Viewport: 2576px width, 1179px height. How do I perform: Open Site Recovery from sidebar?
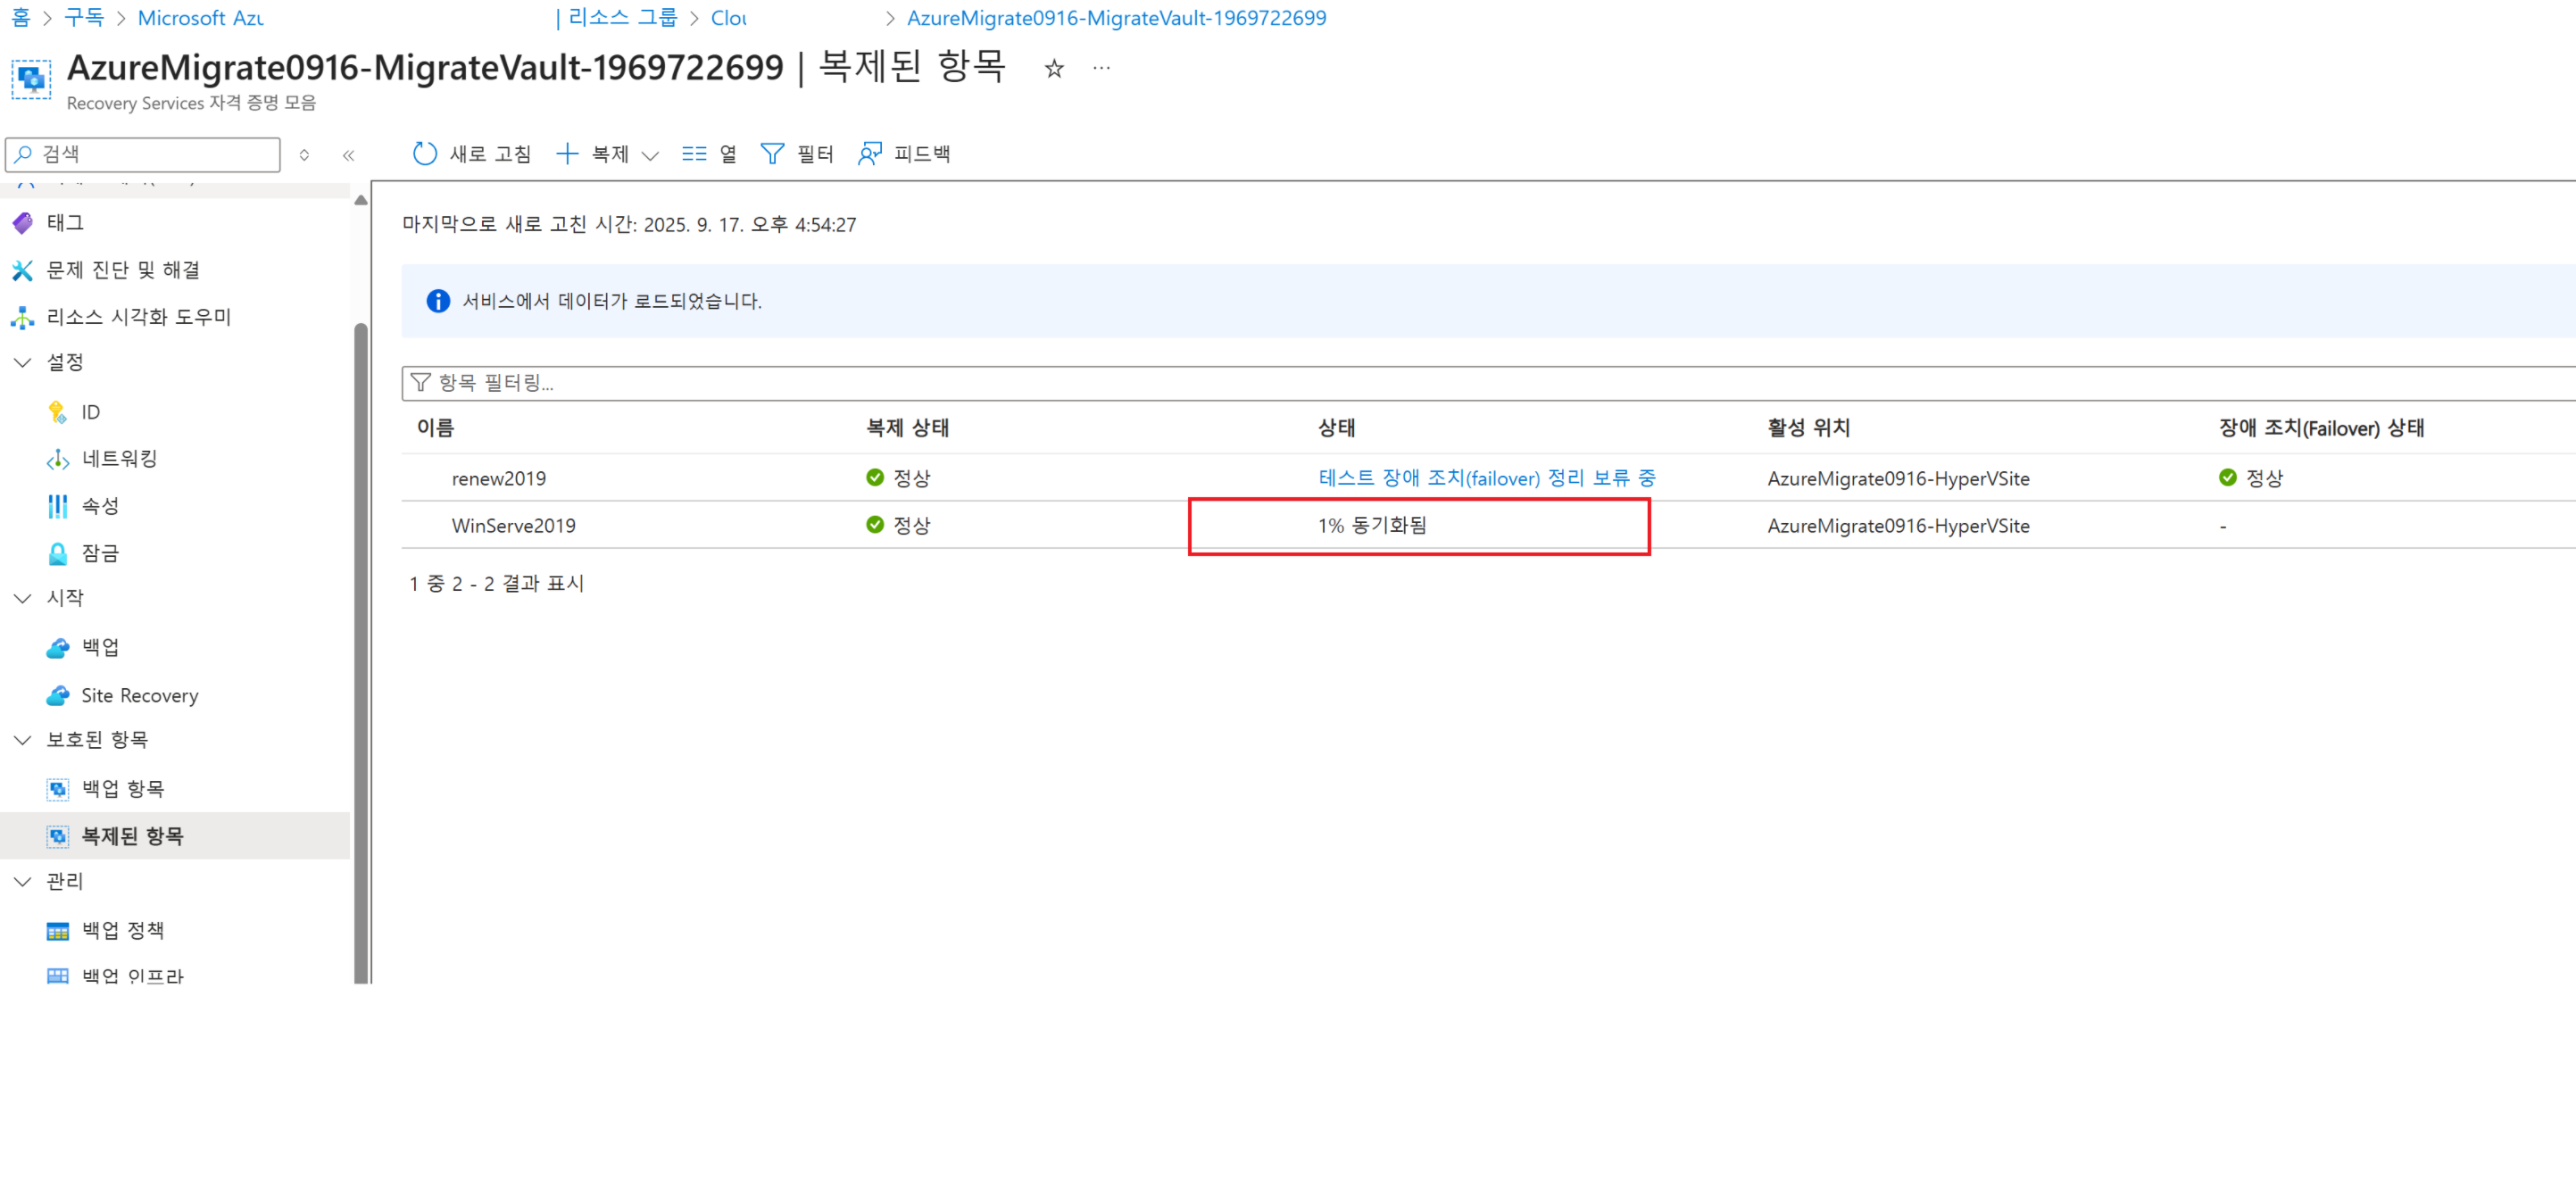[139, 695]
